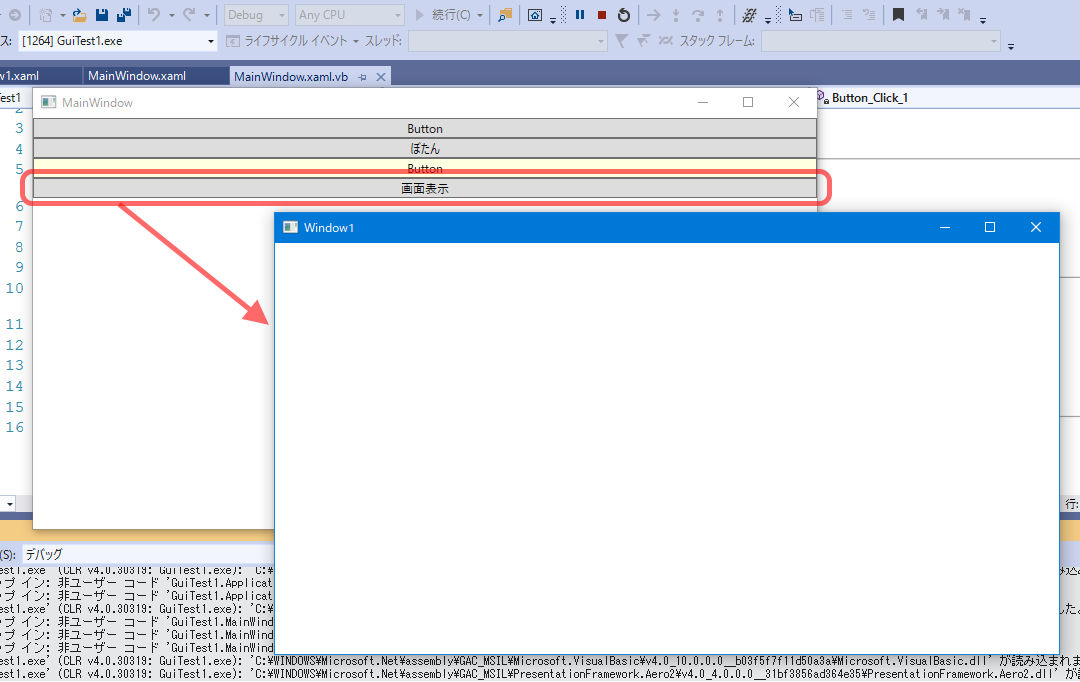Select the display-in-app selection pointer icon
Image resolution: width=1080 pixels, height=682 pixels.
(796, 14)
